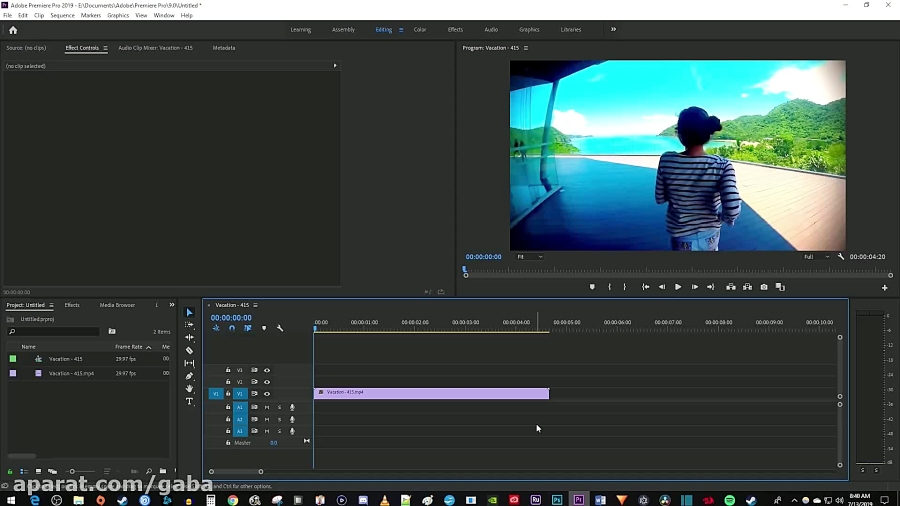900x506 pixels.
Task: Step forward one frame
Action: tap(695, 287)
